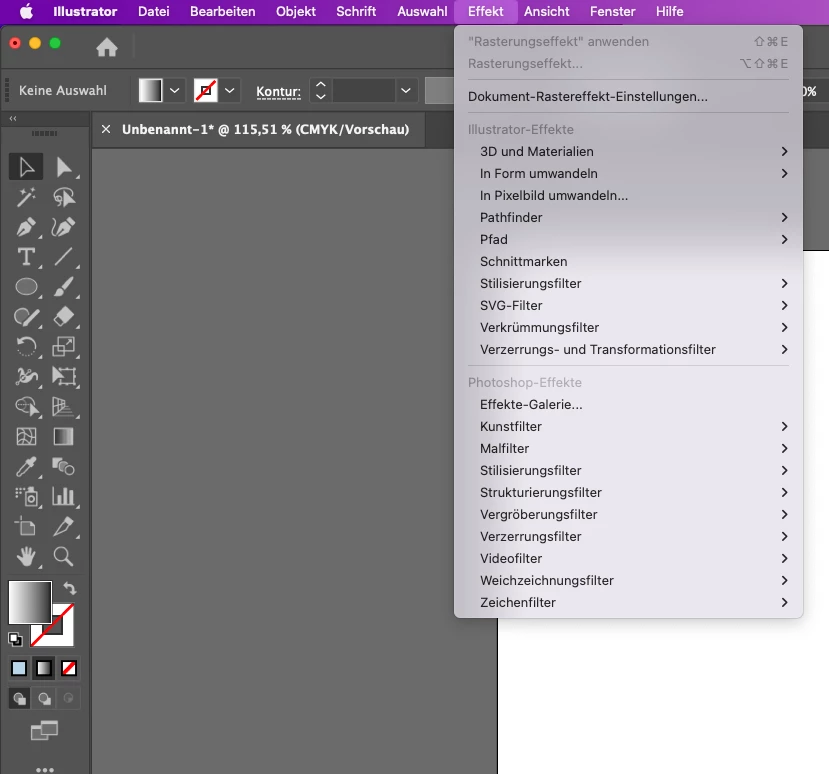Swap fill and stroke colors
Screen dimensions: 829x774
pos(70,588)
